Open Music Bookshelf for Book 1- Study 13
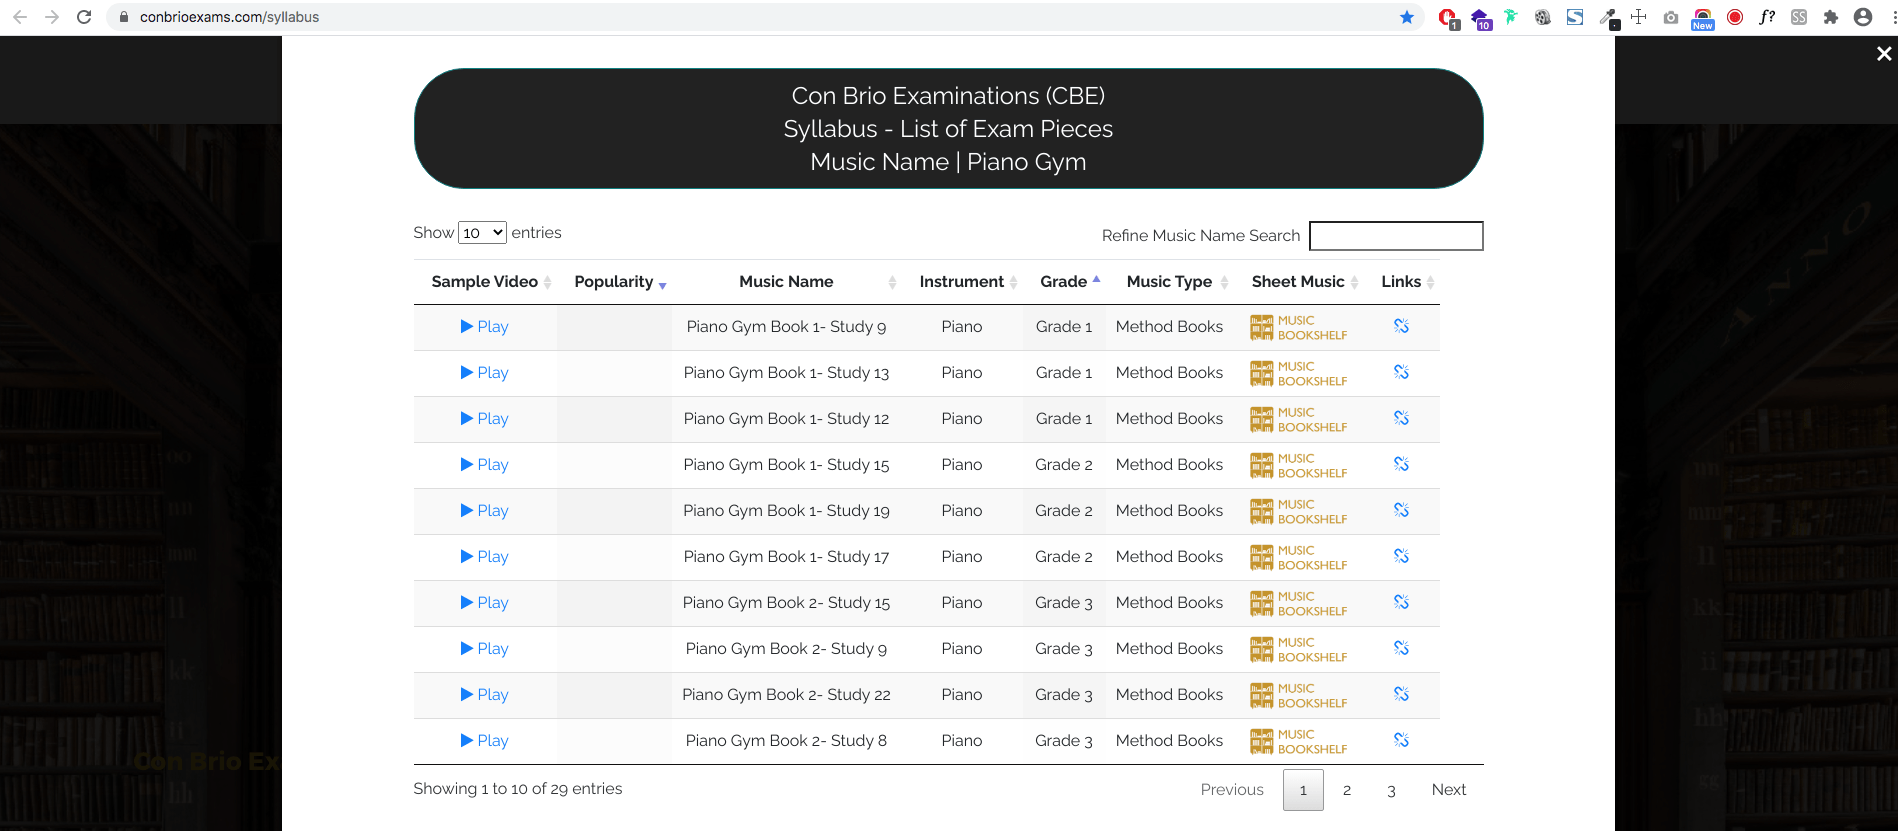Viewport: 1898px width, 831px height. [1298, 373]
